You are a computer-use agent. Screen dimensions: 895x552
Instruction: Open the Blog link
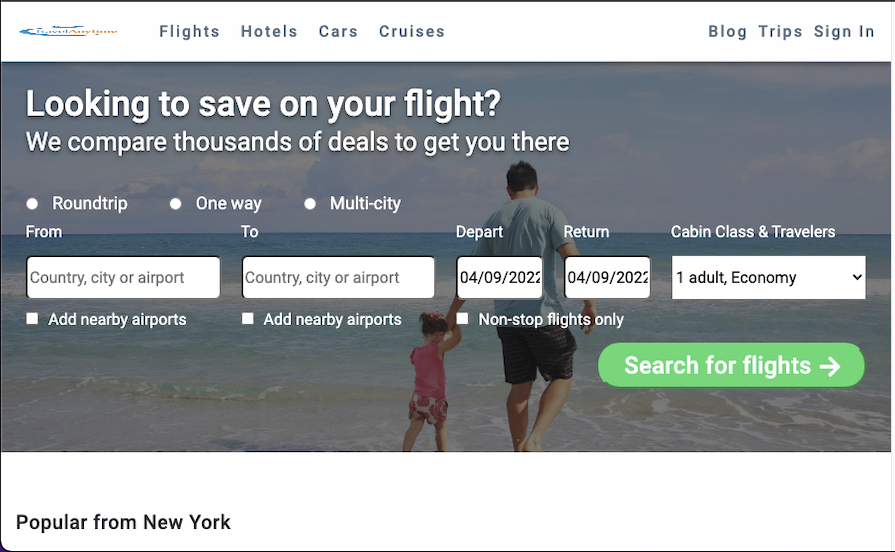728,31
